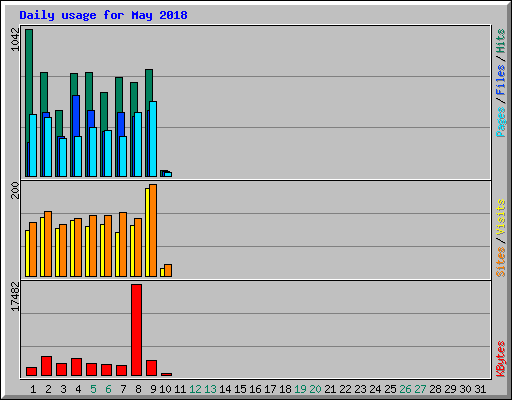Click day label 22 on the axis

click(345, 389)
